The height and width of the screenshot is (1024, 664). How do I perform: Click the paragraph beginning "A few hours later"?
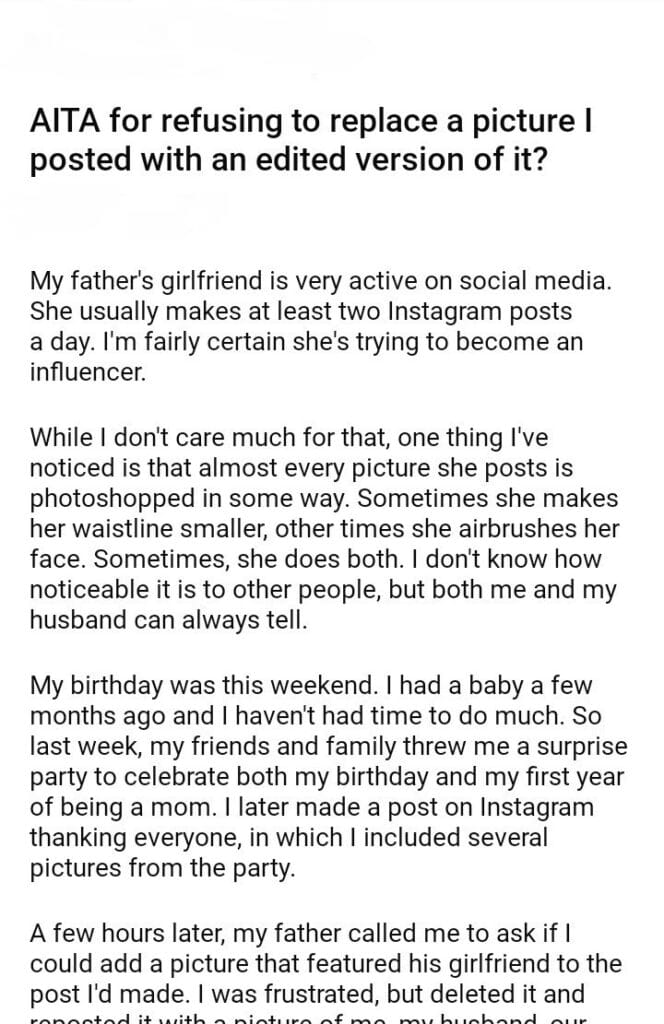[325, 965]
